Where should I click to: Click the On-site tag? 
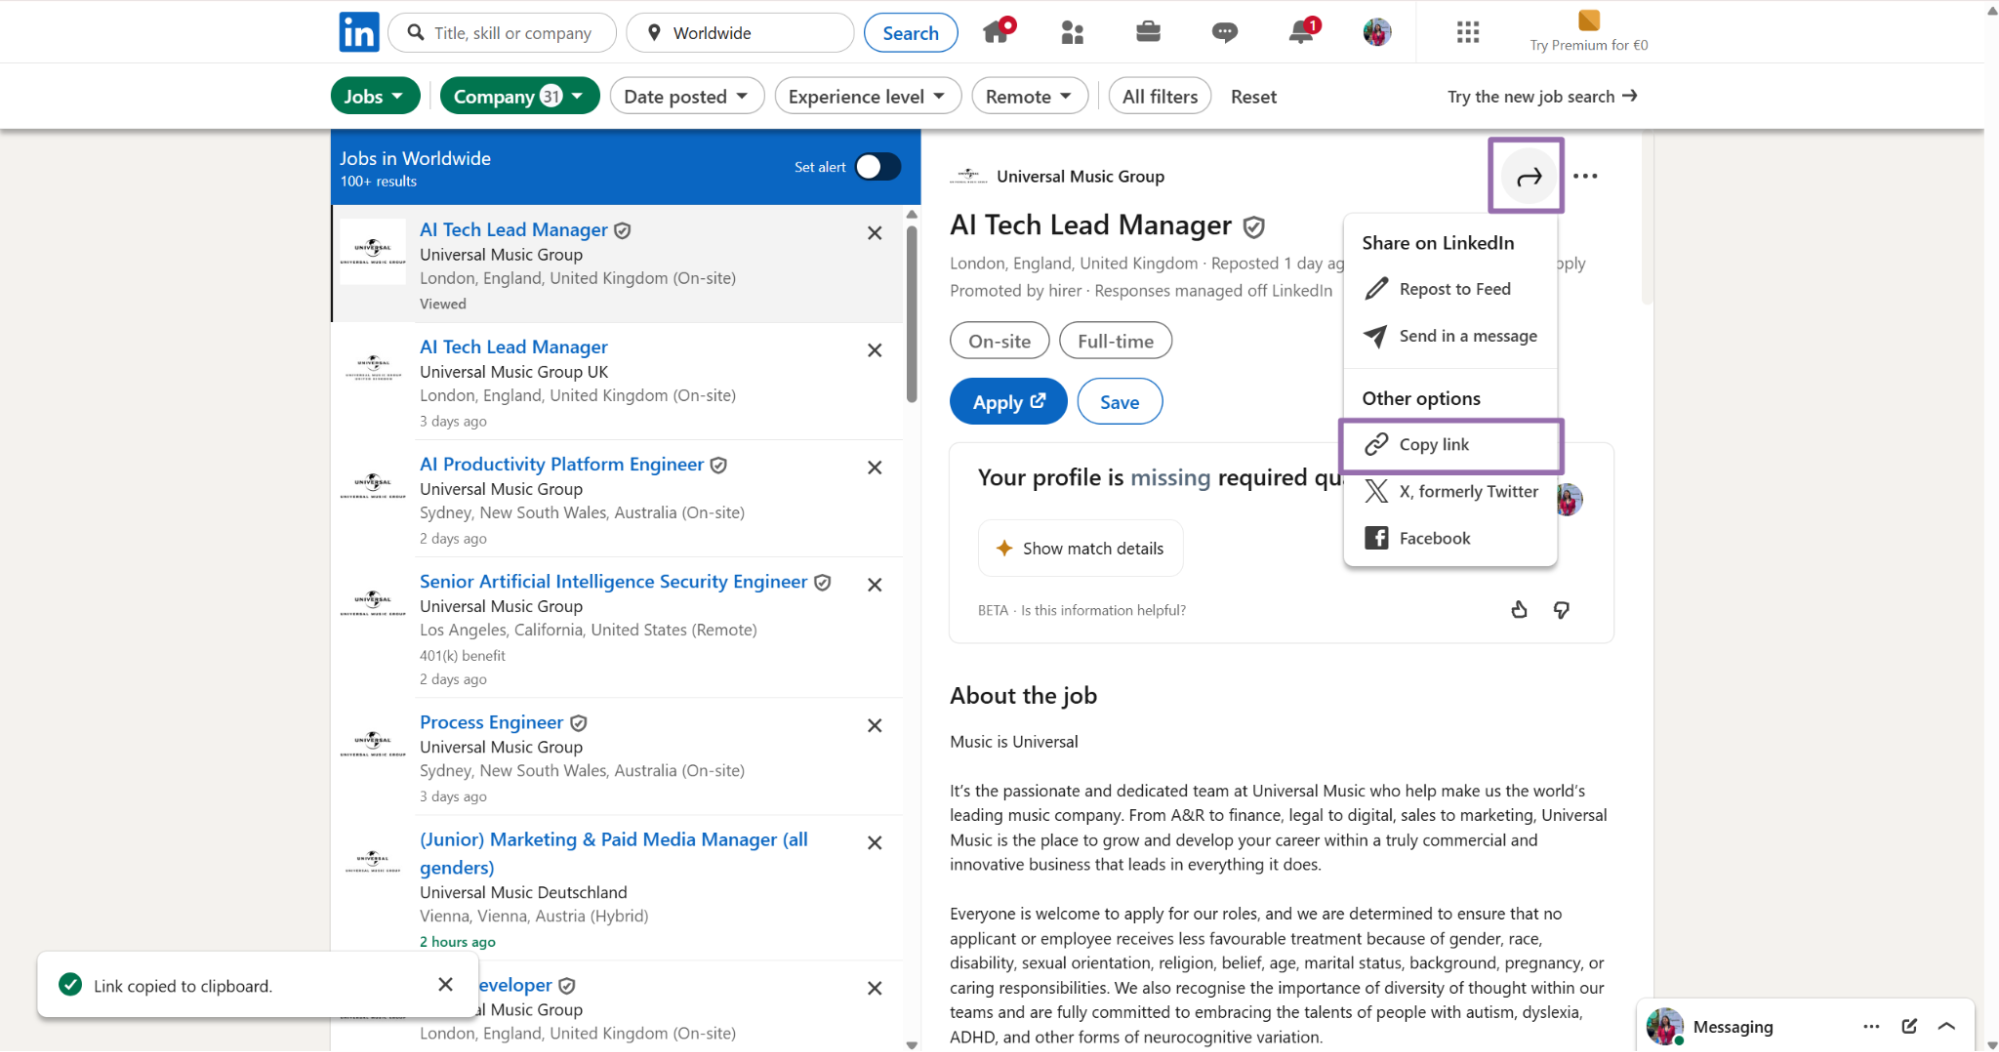(999, 341)
